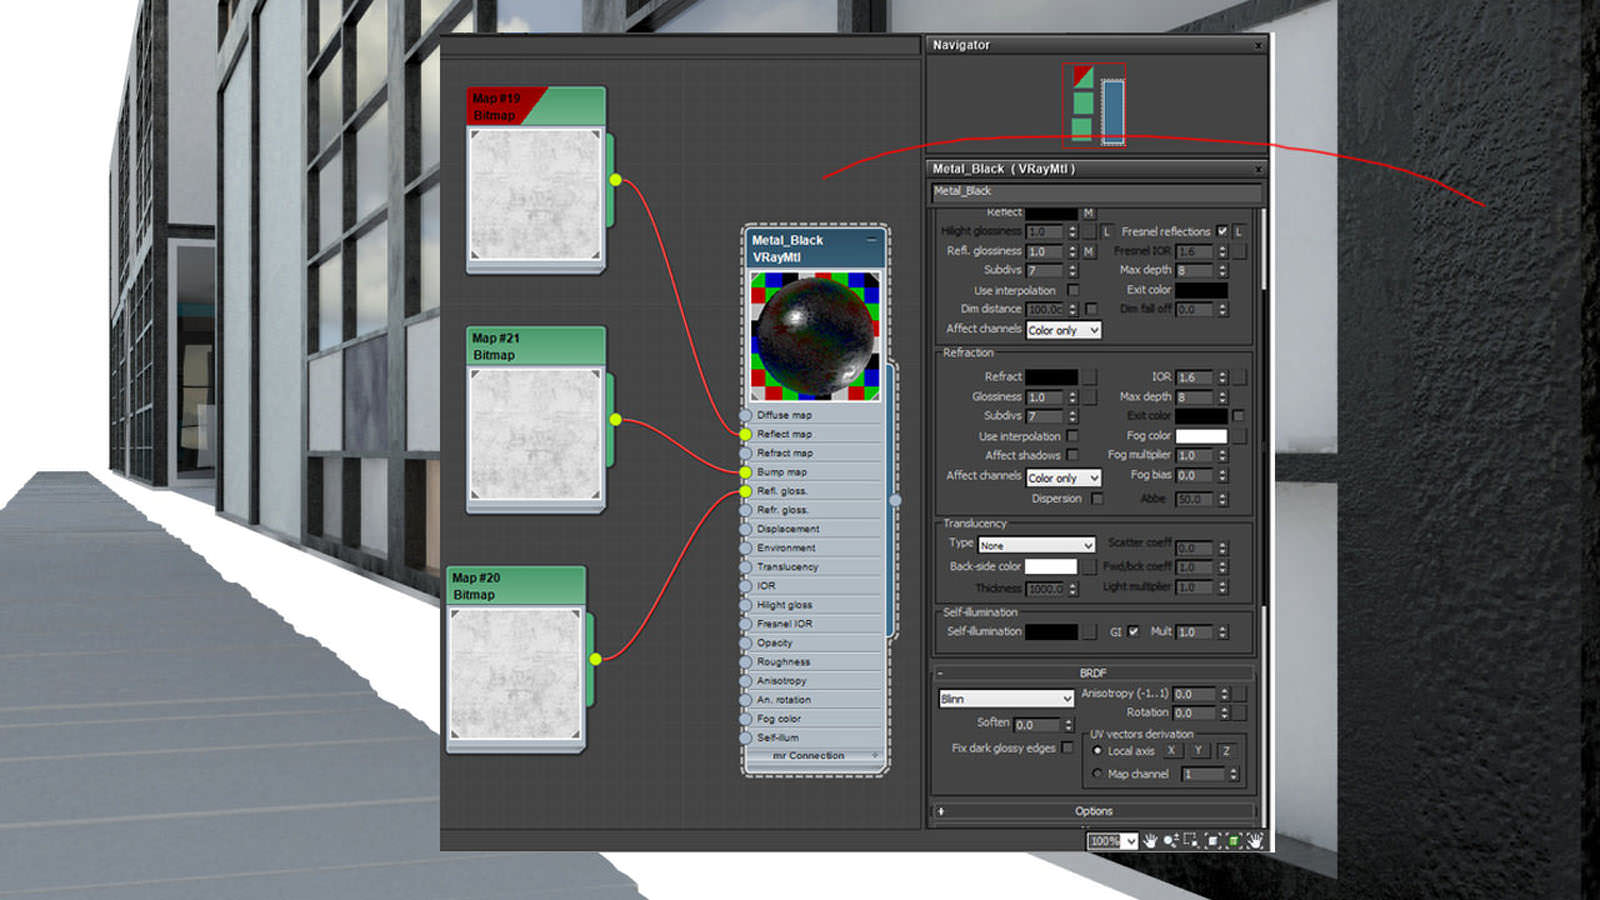Click Map #19 node output socket
This screenshot has width=1600, height=900.
click(x=615, y=180)
